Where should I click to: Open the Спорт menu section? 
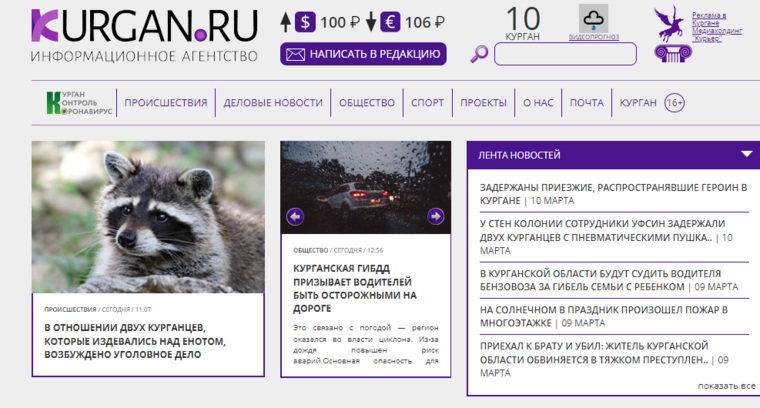tap(428, 103)
